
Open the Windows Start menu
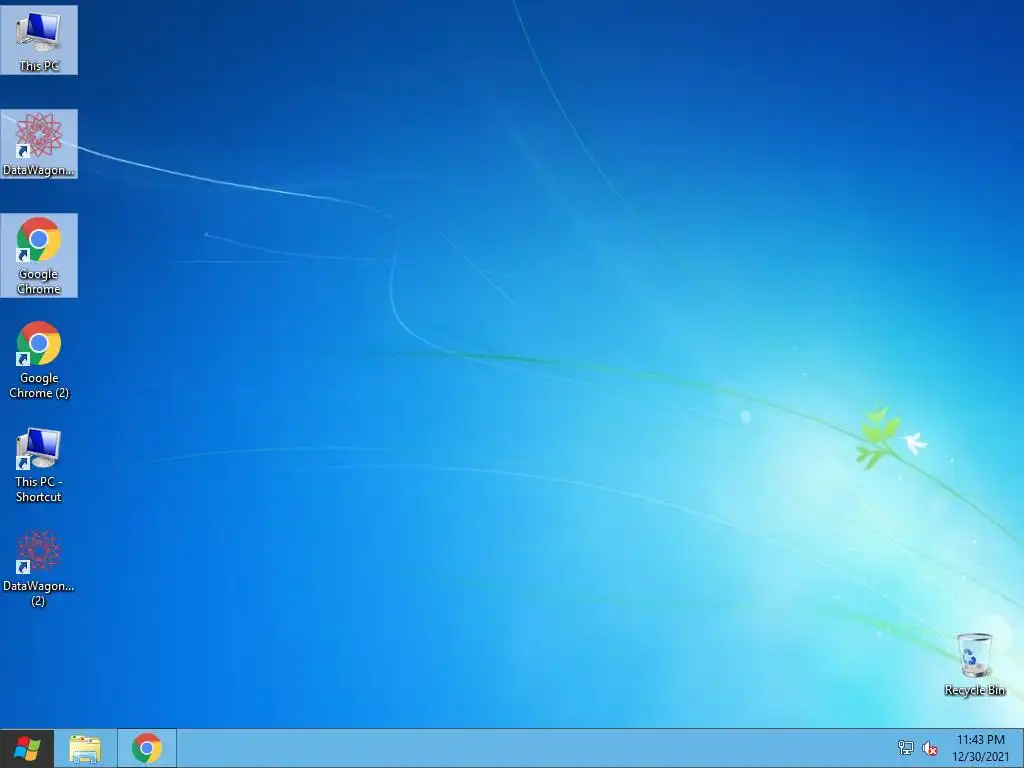pyautogui.click(x=27, y=748)
